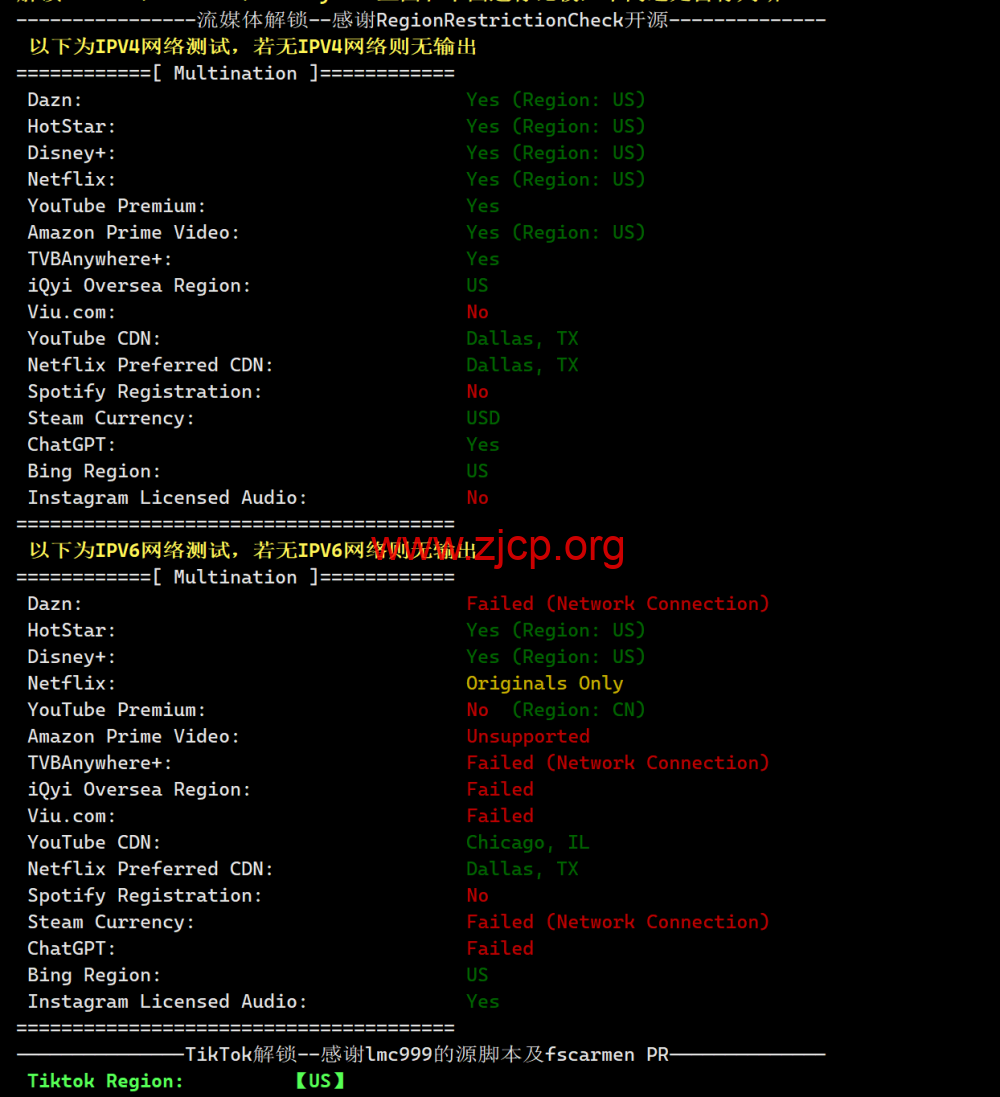Select the IPV4 Viu.com label
Image resolution: width=1000 pixels, height=1097 pixels.
pos(71,312)
